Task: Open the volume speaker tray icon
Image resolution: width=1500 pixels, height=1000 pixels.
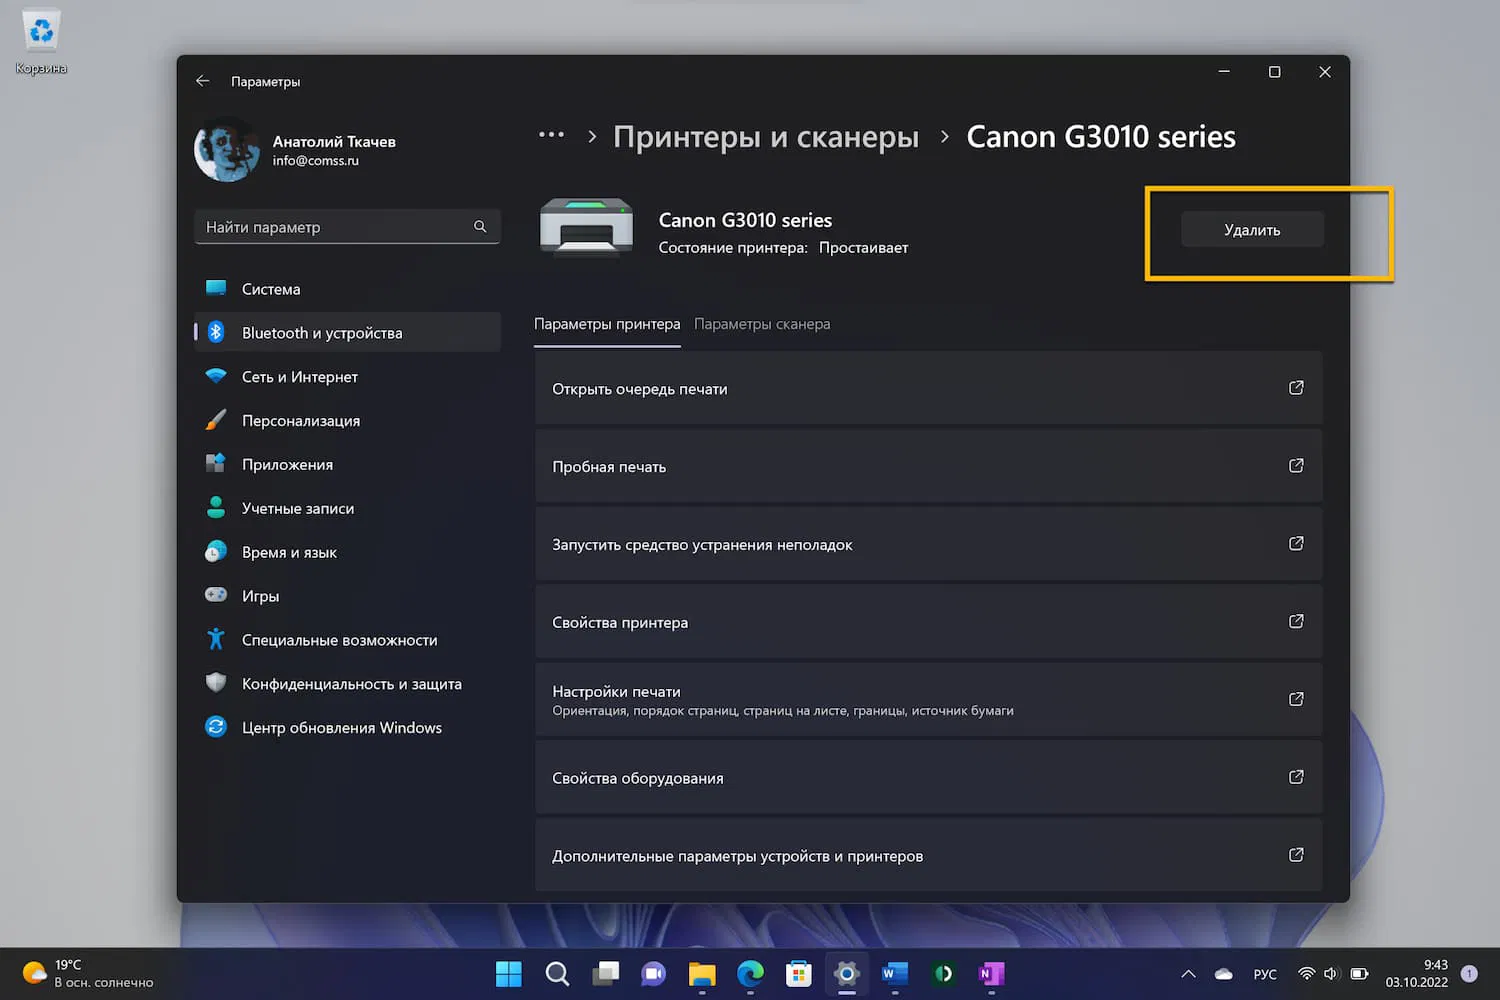Action: pyautogui.click(x=1331, y=974)
